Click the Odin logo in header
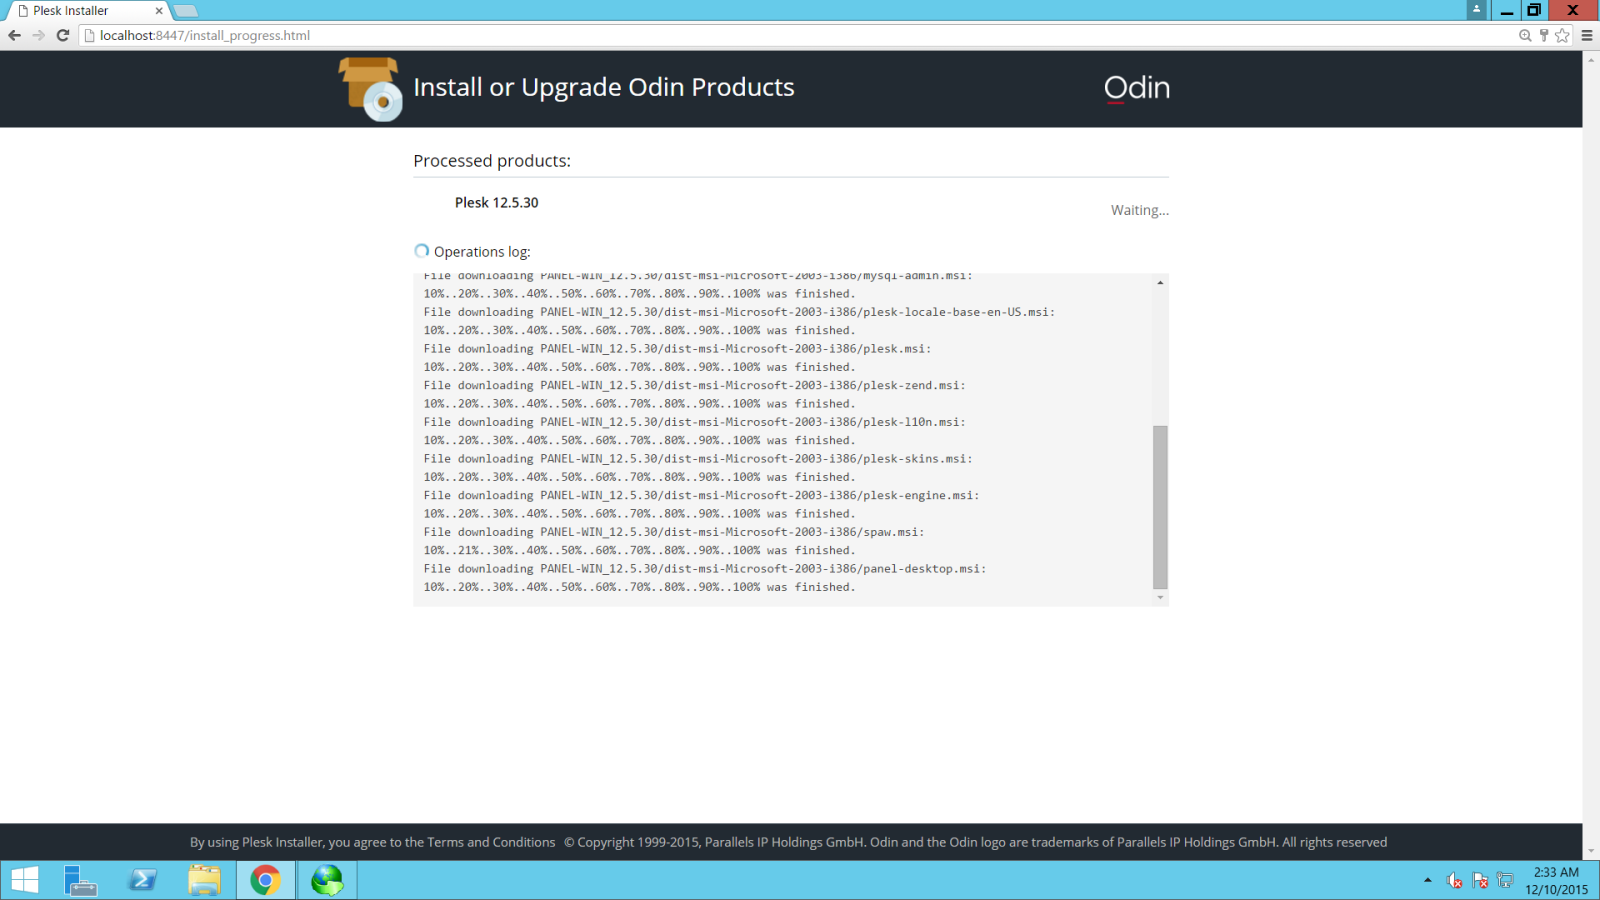 click(x=1137, y=88)
